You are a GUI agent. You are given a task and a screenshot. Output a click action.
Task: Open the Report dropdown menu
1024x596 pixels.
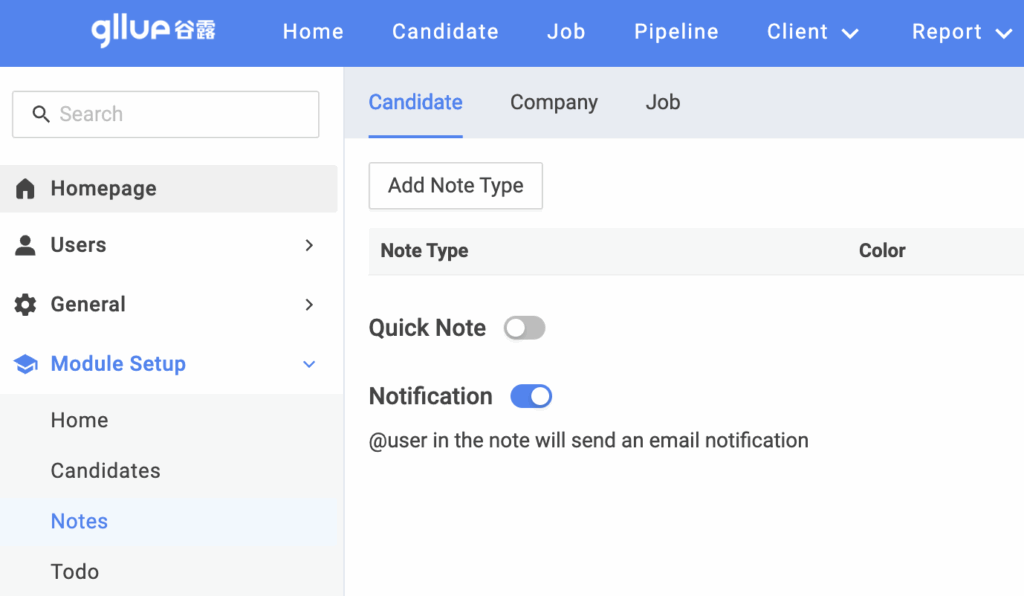coord(961,32)
